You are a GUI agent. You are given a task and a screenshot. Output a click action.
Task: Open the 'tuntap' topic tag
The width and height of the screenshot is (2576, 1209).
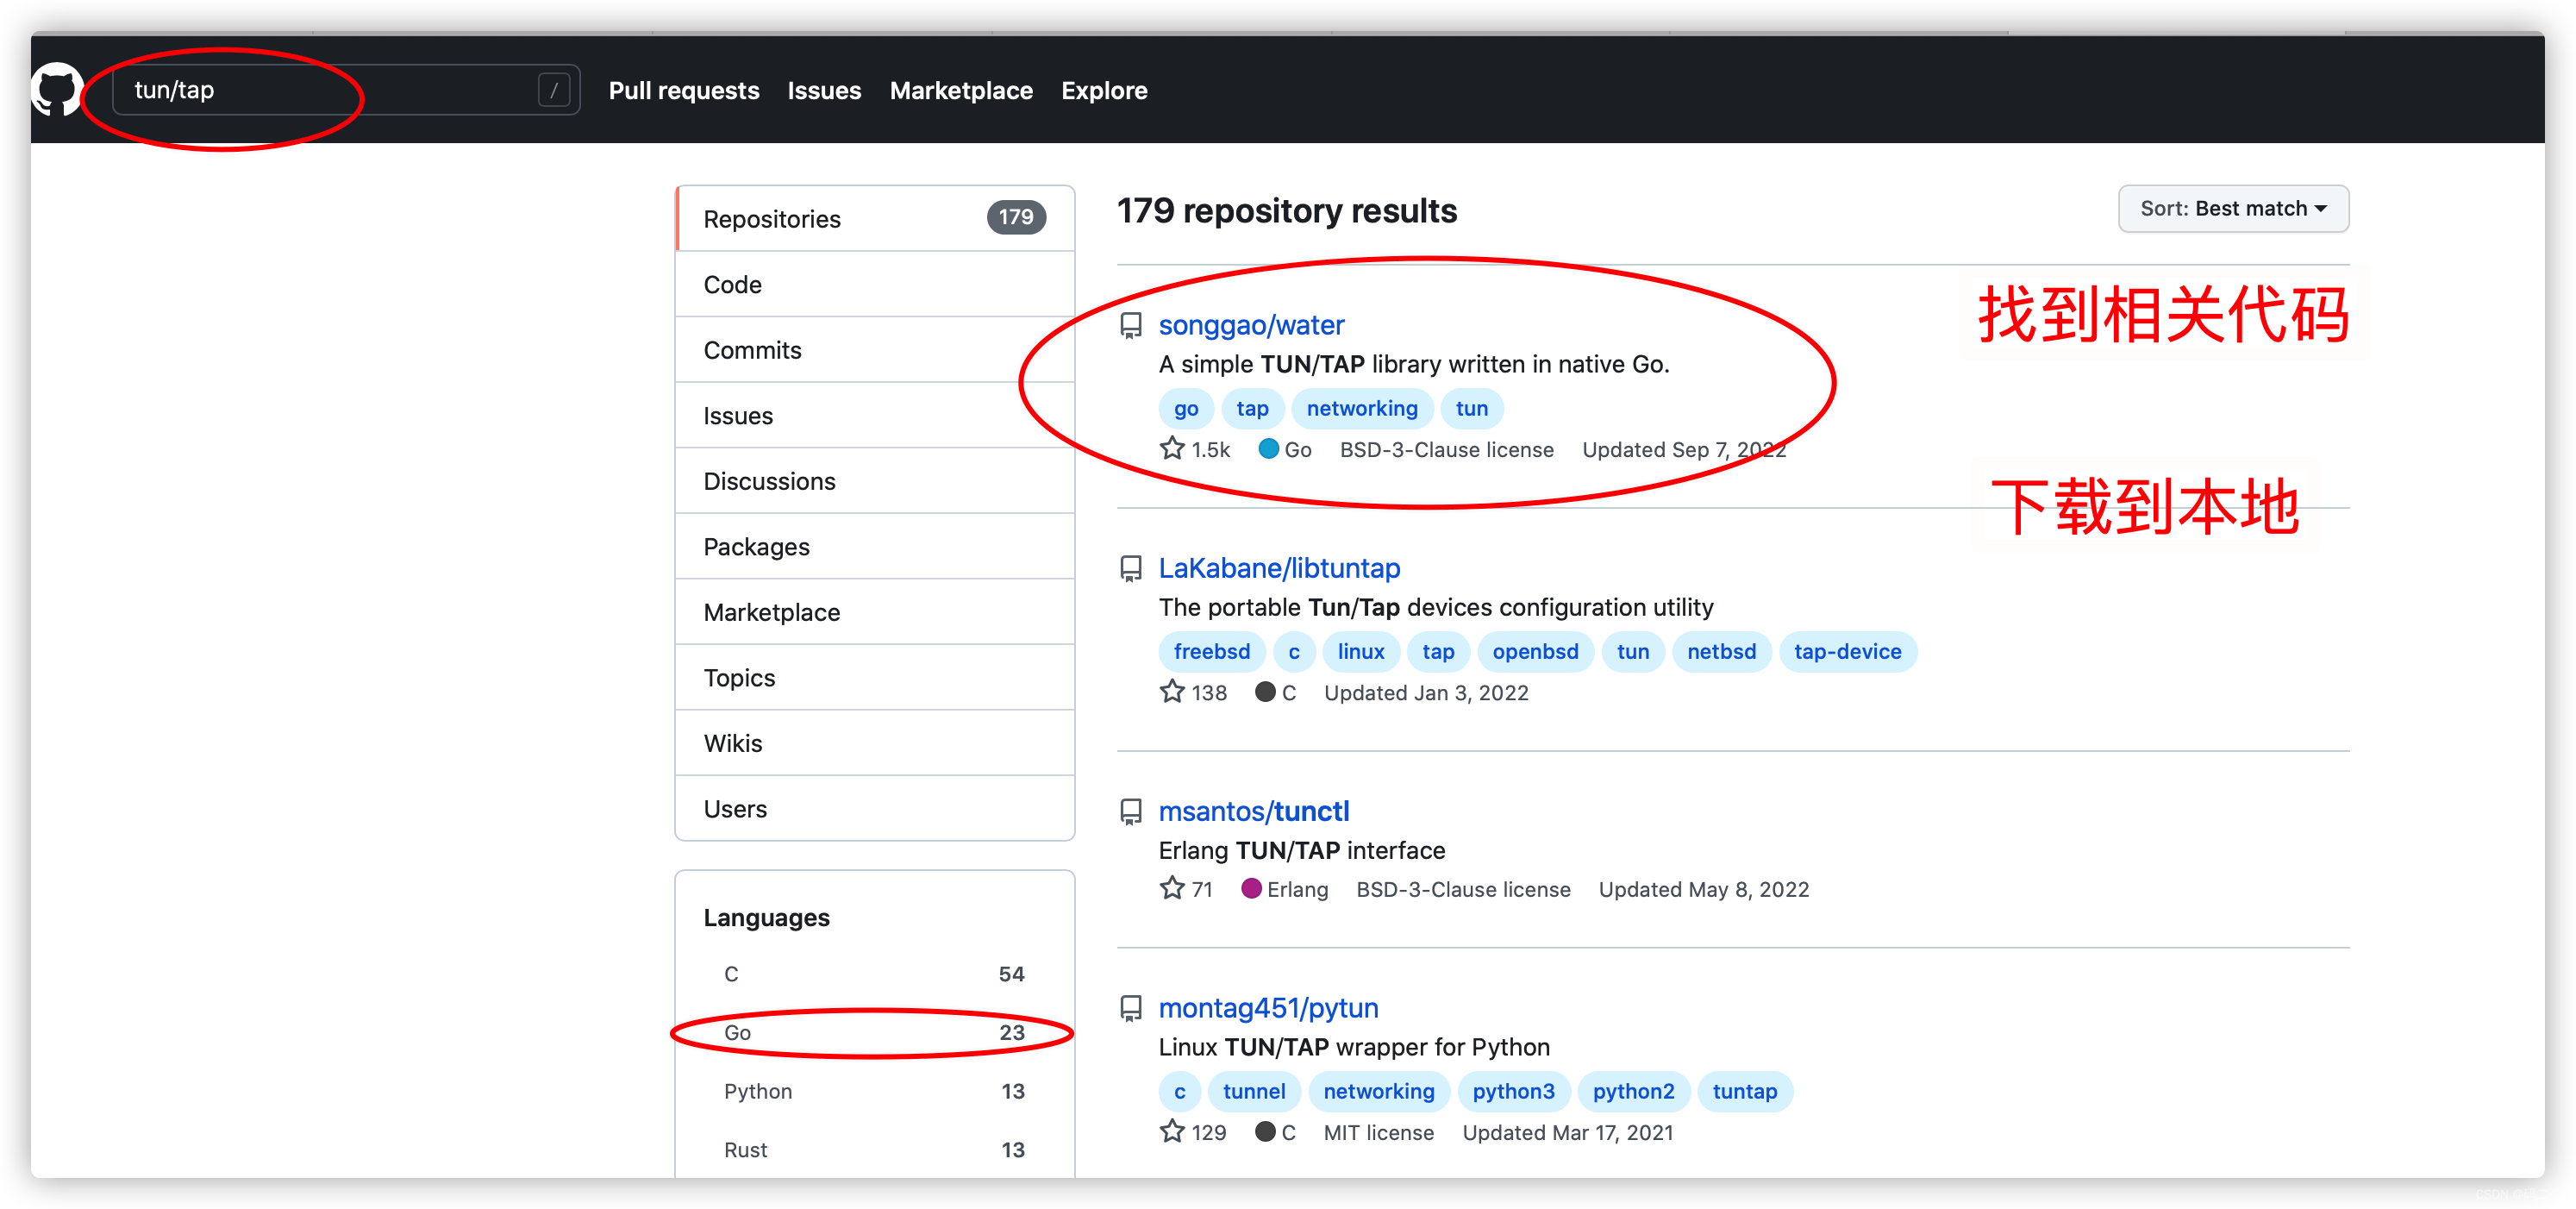tap(1745, 1091)
